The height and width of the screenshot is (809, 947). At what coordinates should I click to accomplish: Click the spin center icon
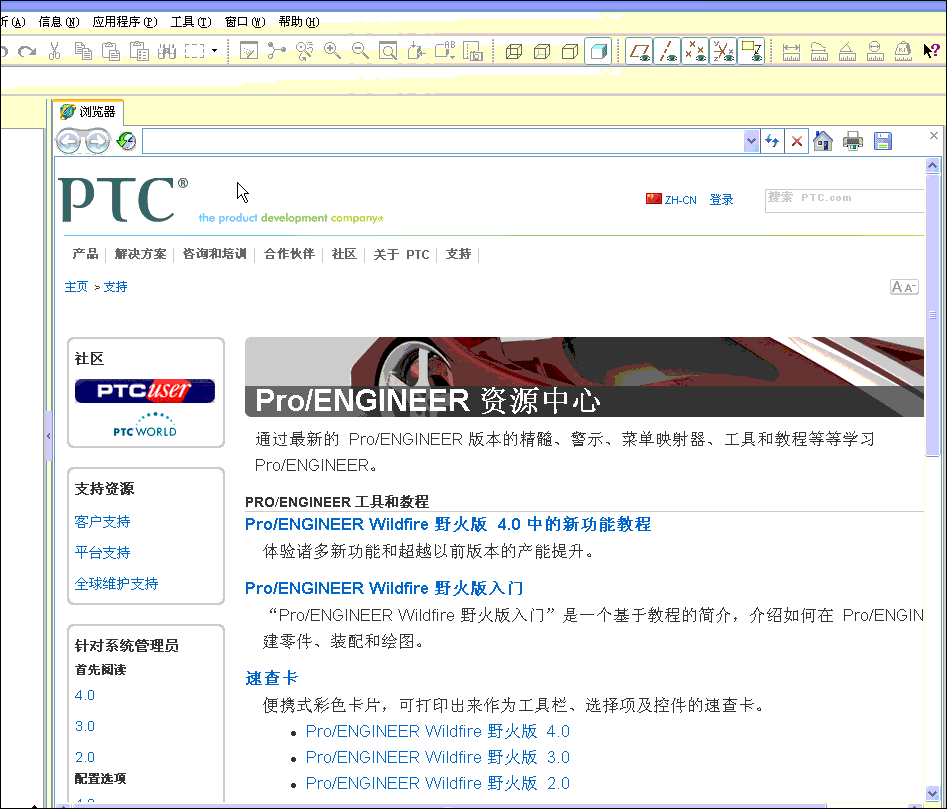(277, 51)
